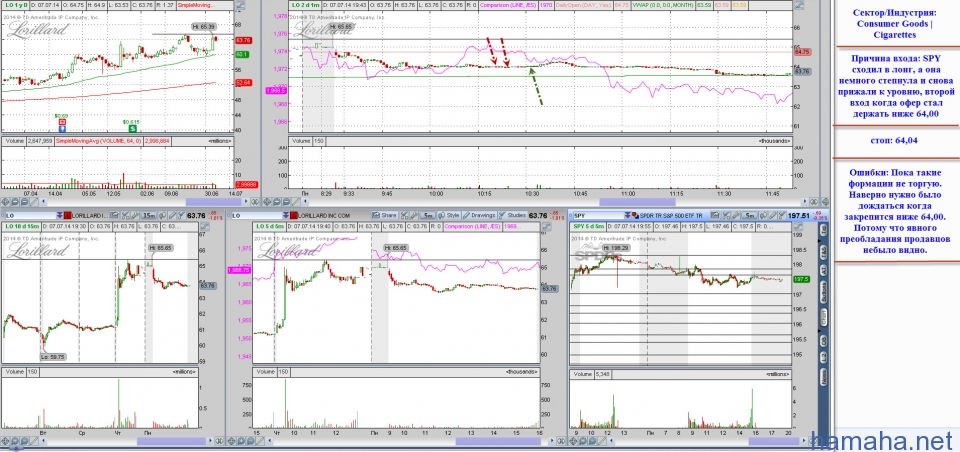Click the SPY symbol input field
960x452 pixels.
click(598, 215)
